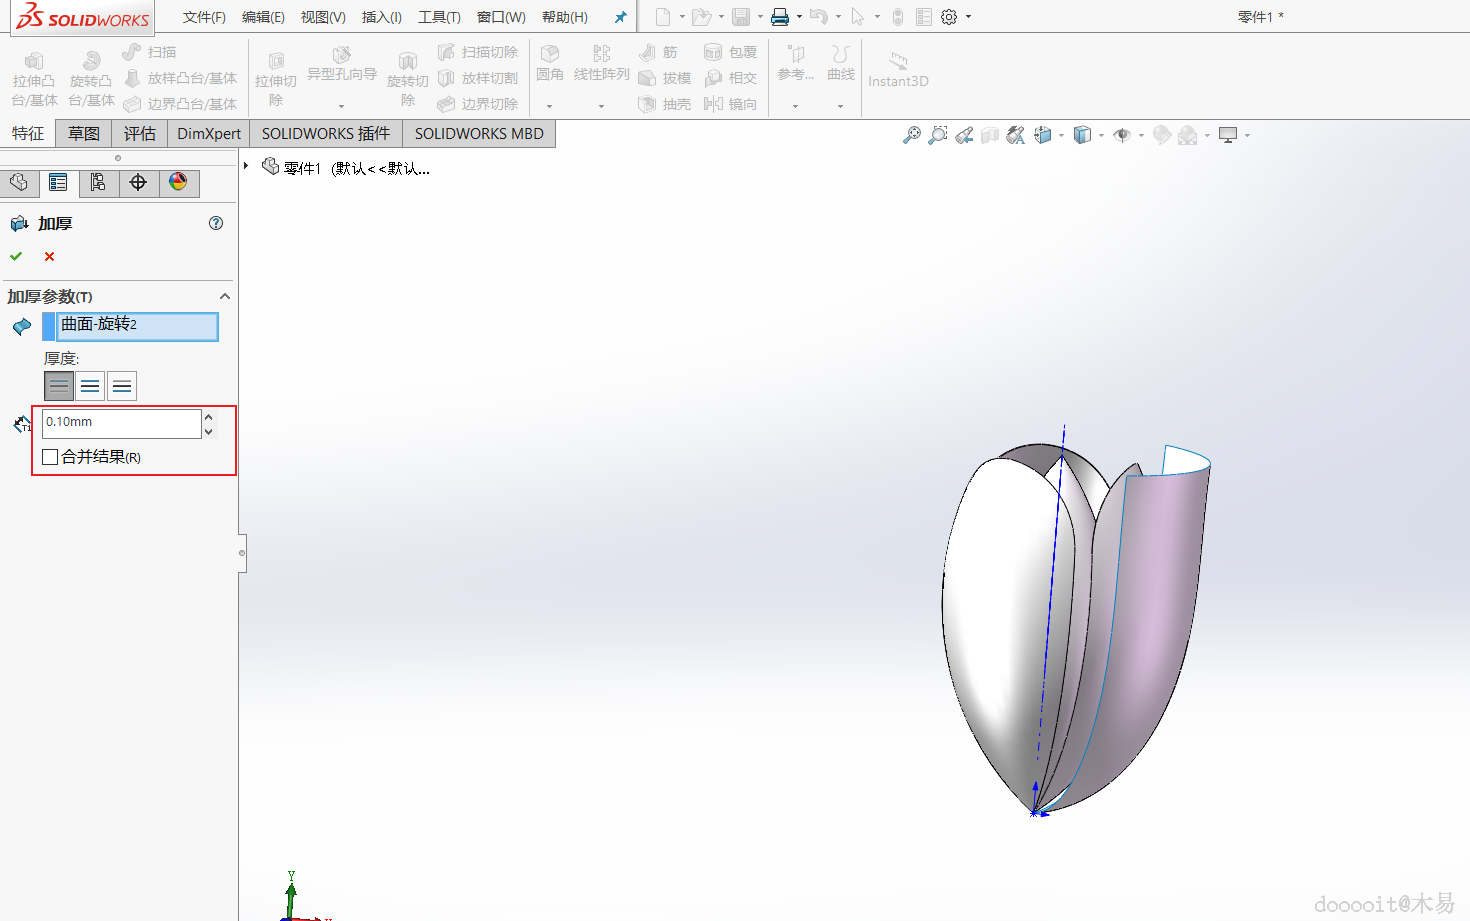The image size is (1470, 921).
Task: Select the middle thicken both sides option
Action: click(90, 386)
